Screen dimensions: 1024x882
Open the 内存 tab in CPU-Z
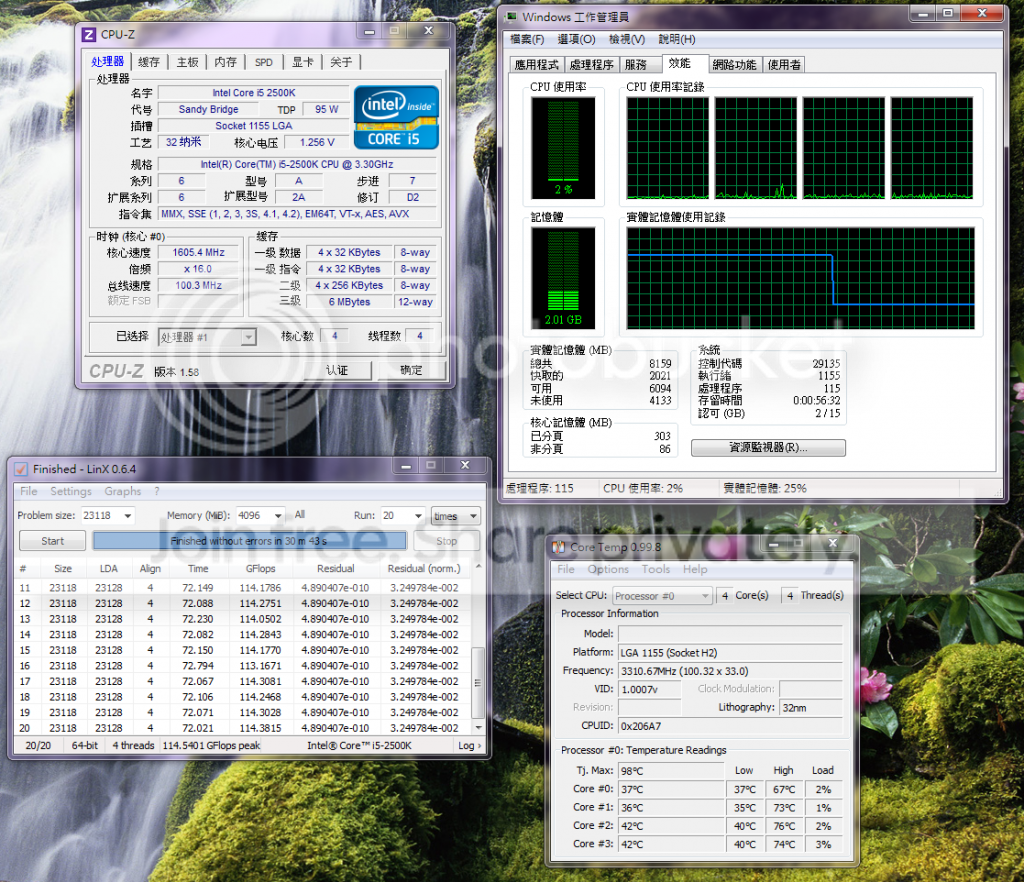(225, 62)
